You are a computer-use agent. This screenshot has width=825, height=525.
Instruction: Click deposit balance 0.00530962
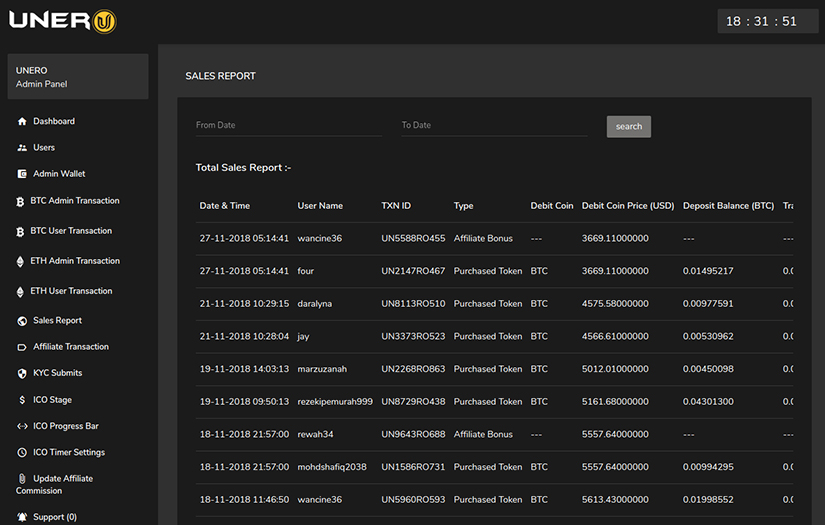point(708,336)
